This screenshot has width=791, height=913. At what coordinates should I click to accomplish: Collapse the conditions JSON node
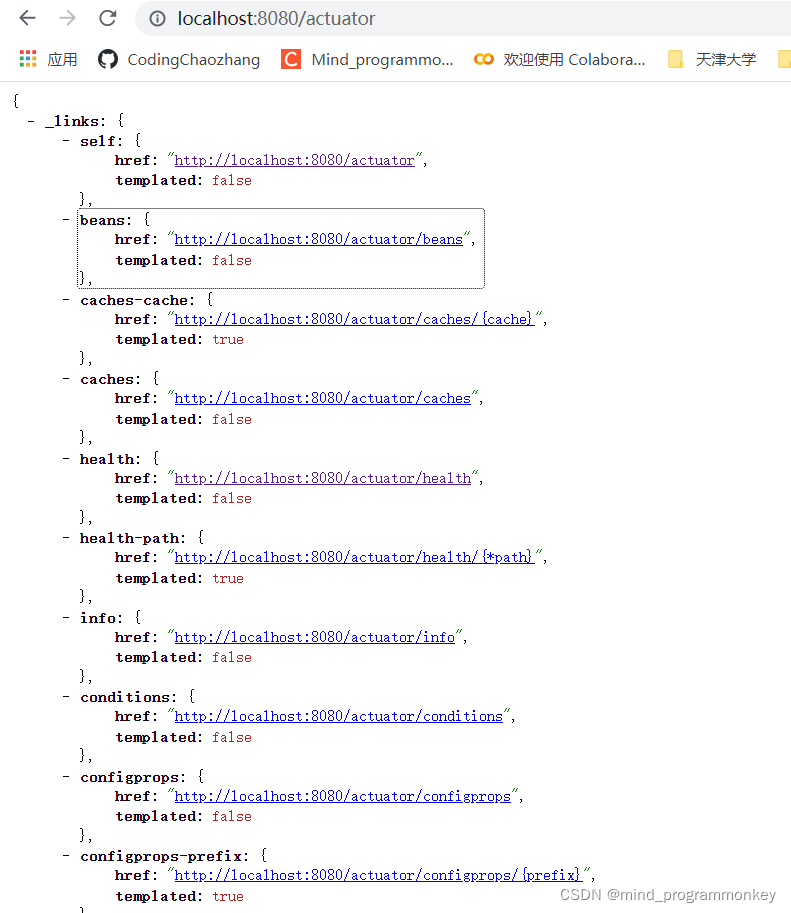[x=66, y=697]
